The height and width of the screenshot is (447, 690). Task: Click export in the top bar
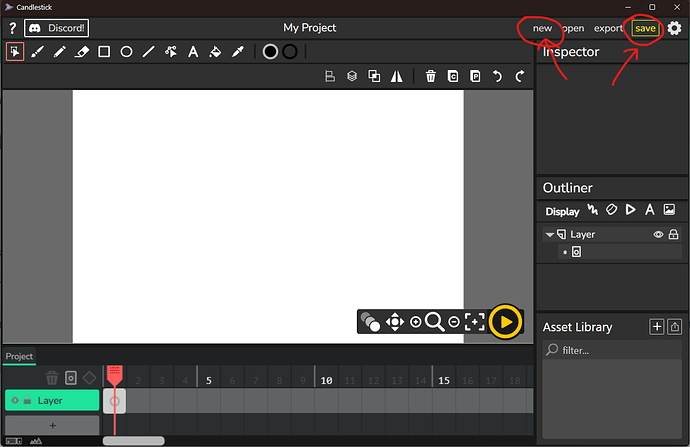pos(608,28)
